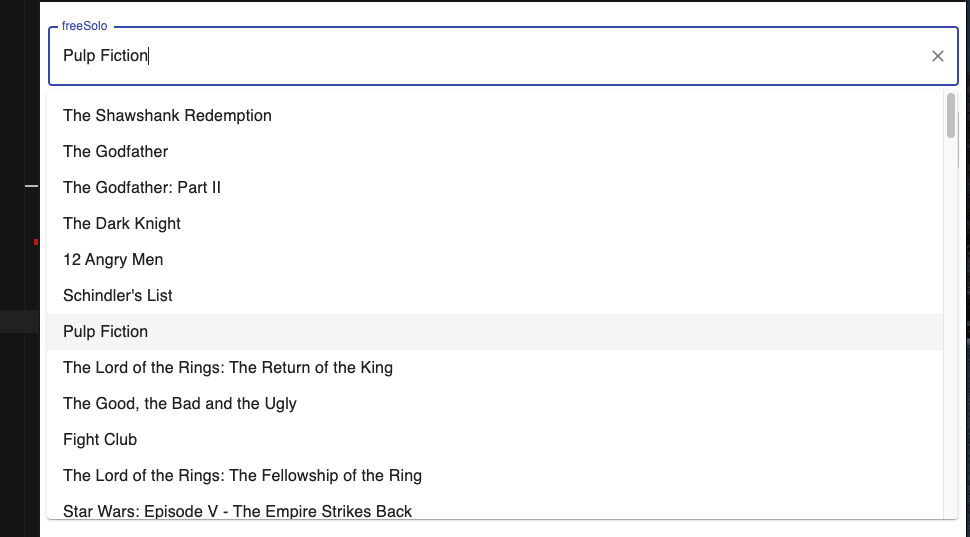Viewport: 970px width, 537px height.
Task: Click the scrollbar track below the thumb
Action: pos(951,330)
